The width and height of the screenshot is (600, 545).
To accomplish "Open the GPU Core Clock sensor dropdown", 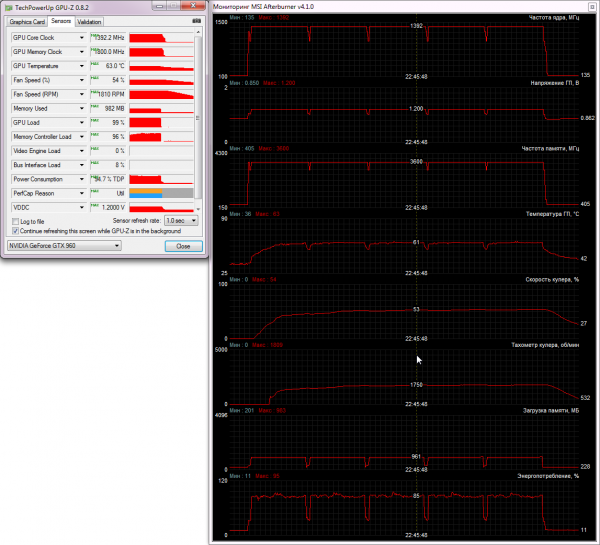I will point(82,38).
